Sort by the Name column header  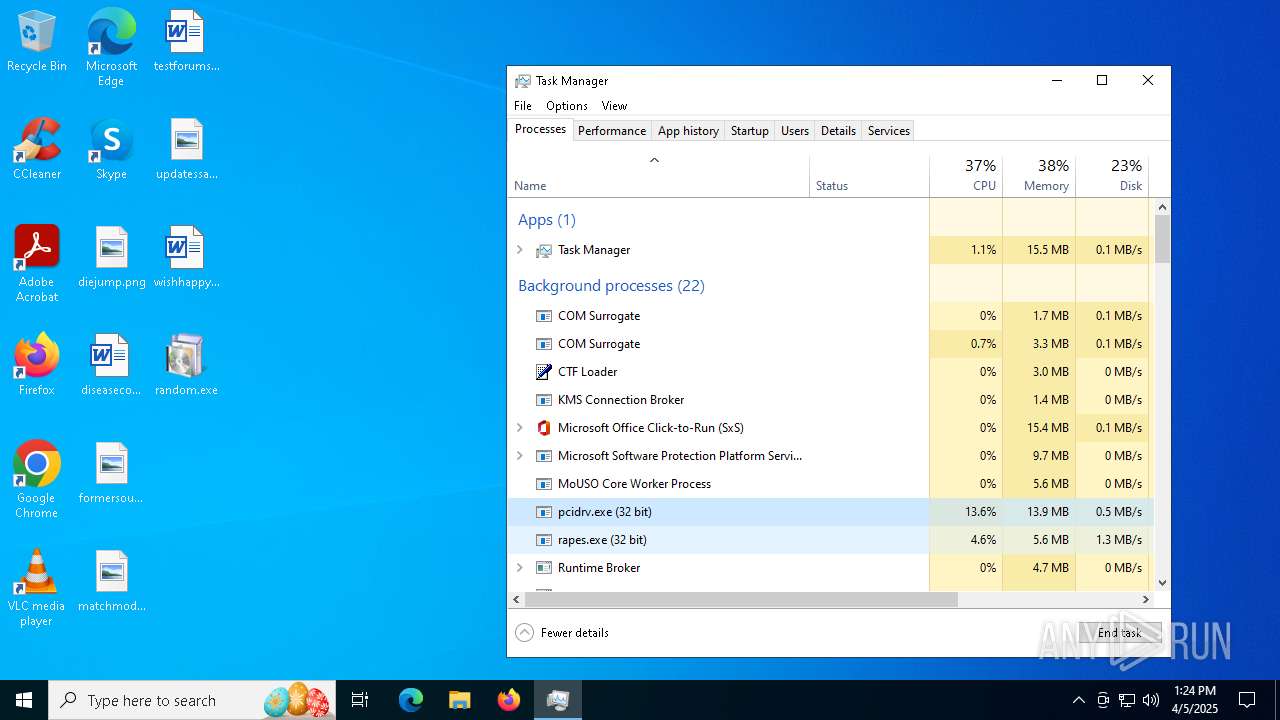(x=658, y=176)
